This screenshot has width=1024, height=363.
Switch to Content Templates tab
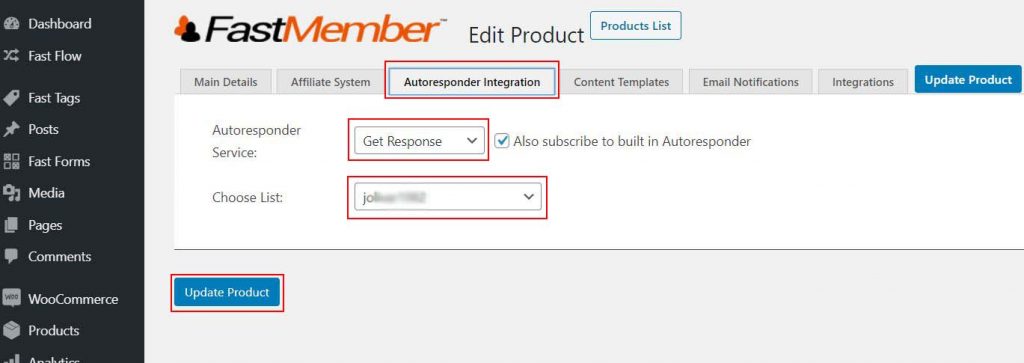pos(621,82)
